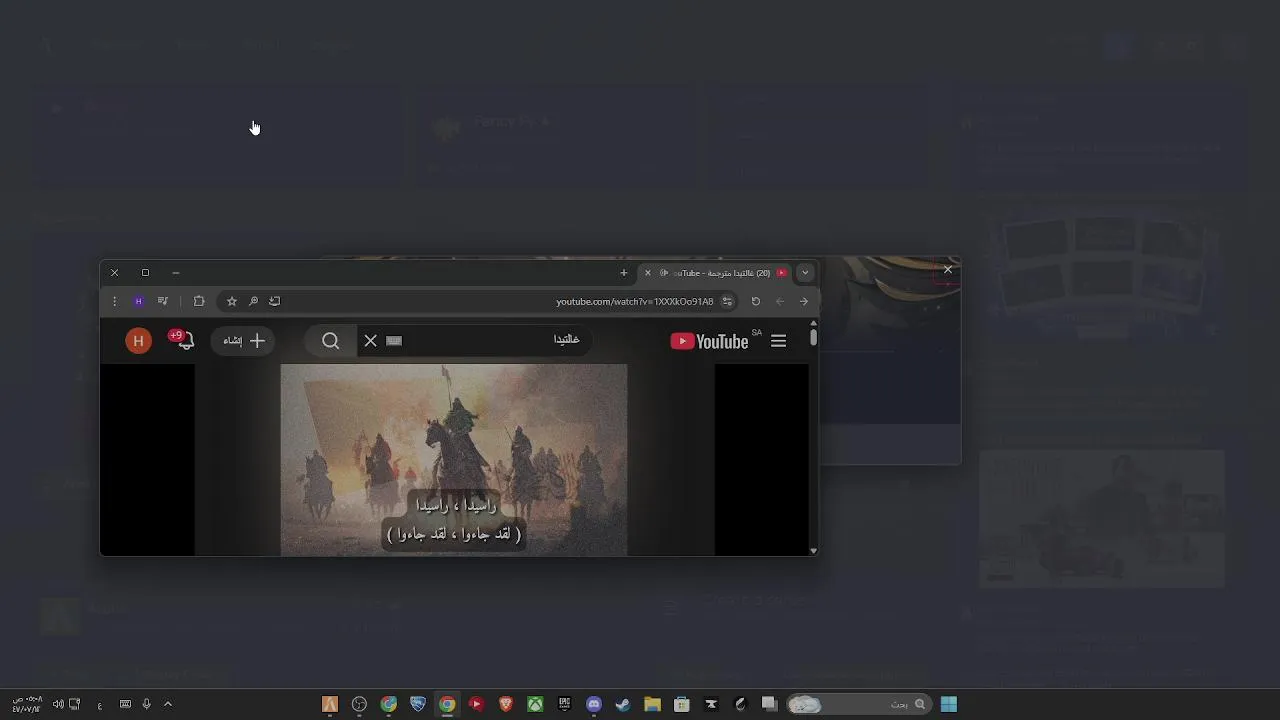This screenshot has height=720, width=1280.
Task: Open the Chrome media control icon
Action: click(162, 301)
